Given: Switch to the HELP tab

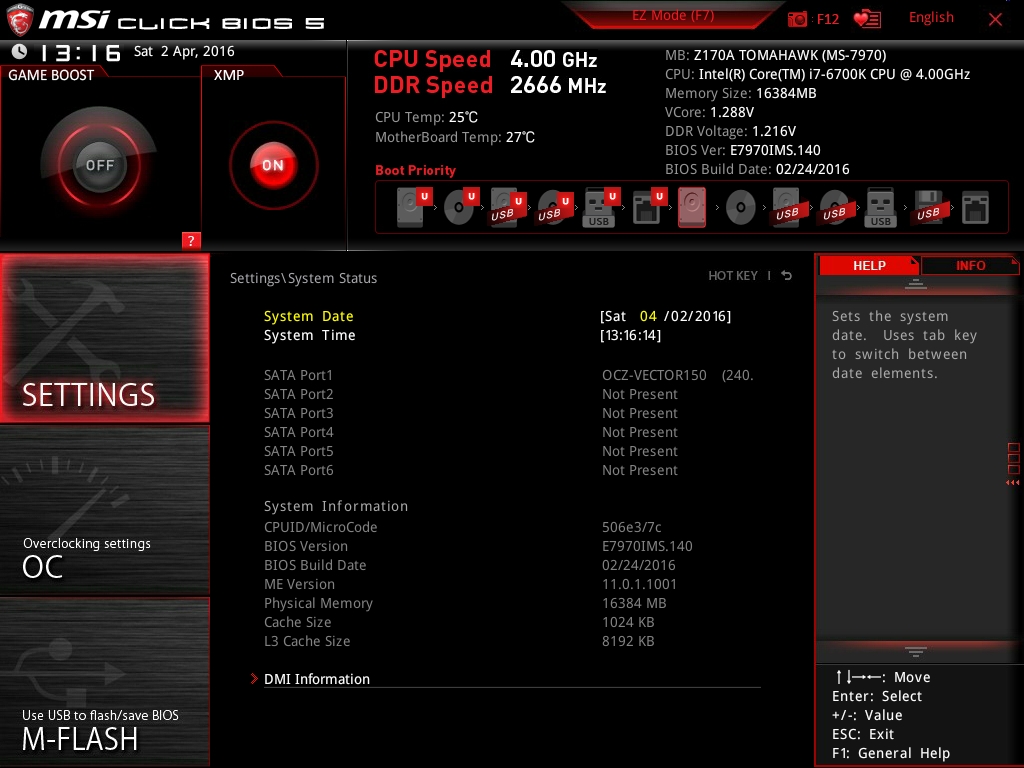Looking at the screenshot, I should tap(869, 265).
